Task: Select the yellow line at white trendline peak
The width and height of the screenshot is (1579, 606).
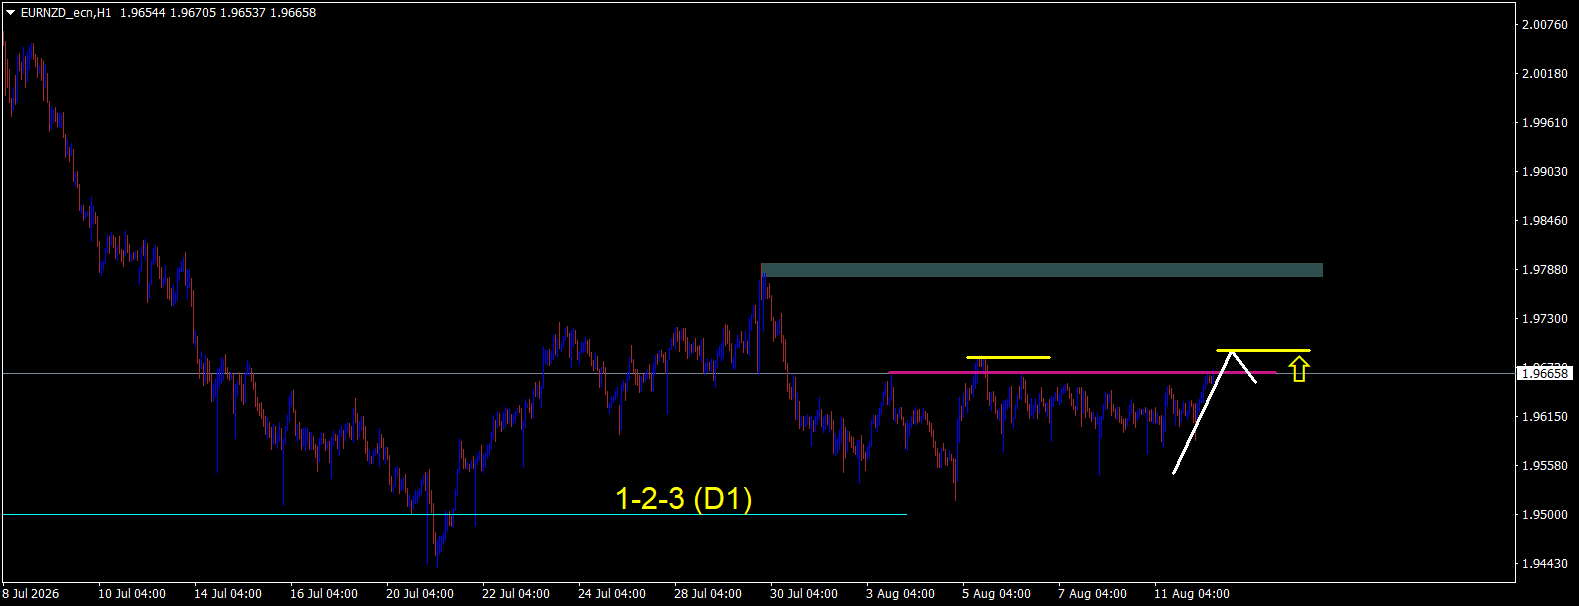Action: (1263, 350)
